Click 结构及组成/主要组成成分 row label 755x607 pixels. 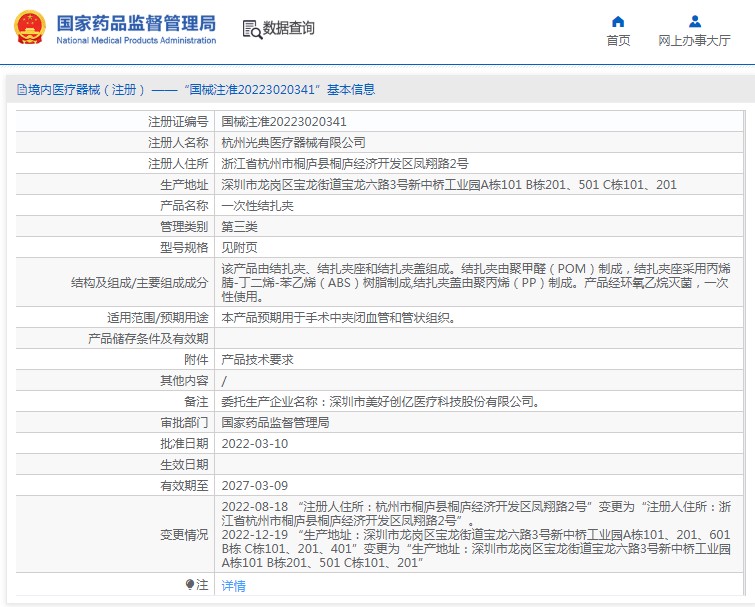140,283
